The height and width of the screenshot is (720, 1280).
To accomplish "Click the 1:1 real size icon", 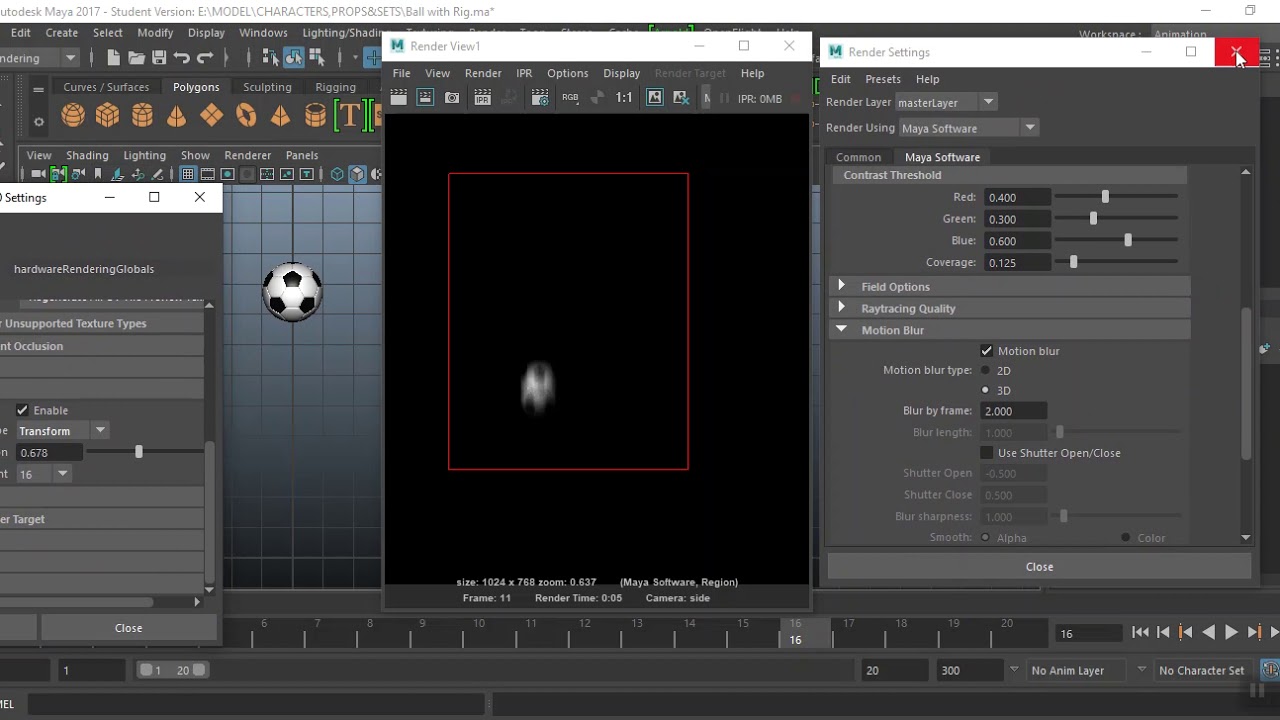I will [x=624, y=97].
